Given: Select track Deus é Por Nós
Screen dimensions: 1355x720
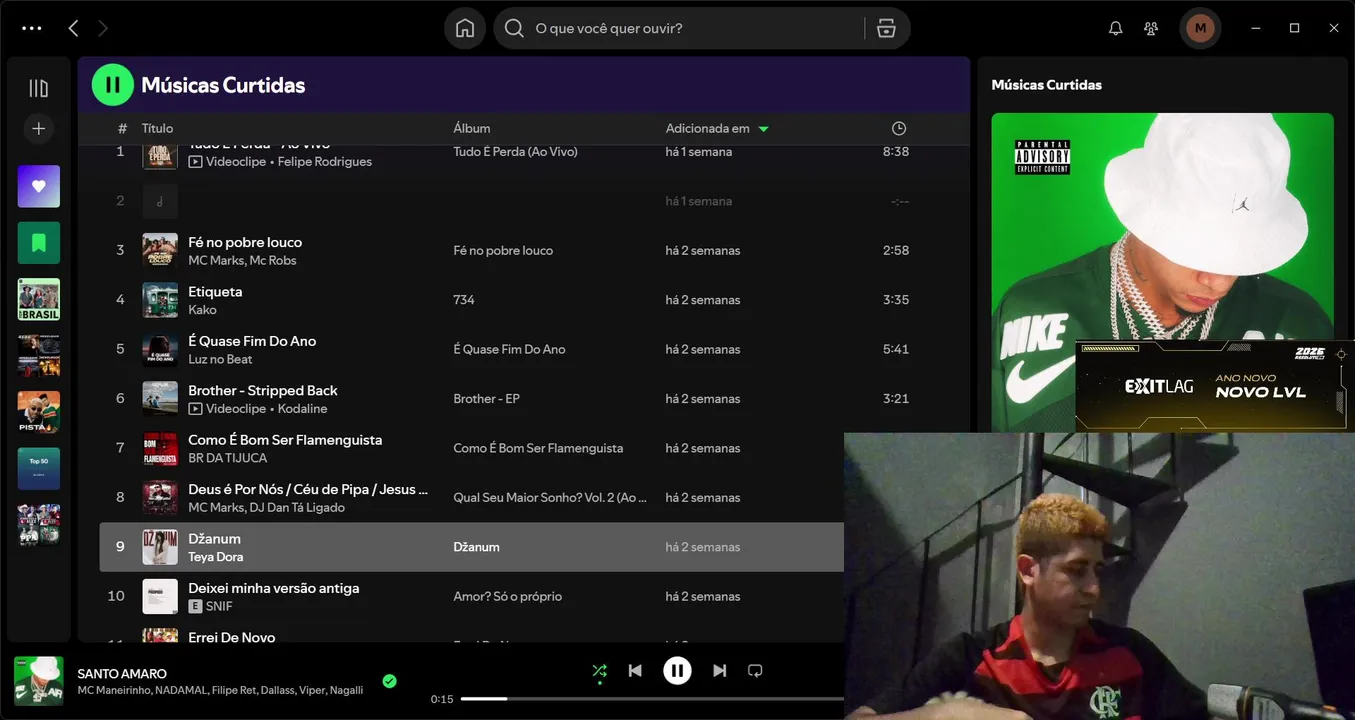Looking at the screenshot, I should (x=308, y=489).
